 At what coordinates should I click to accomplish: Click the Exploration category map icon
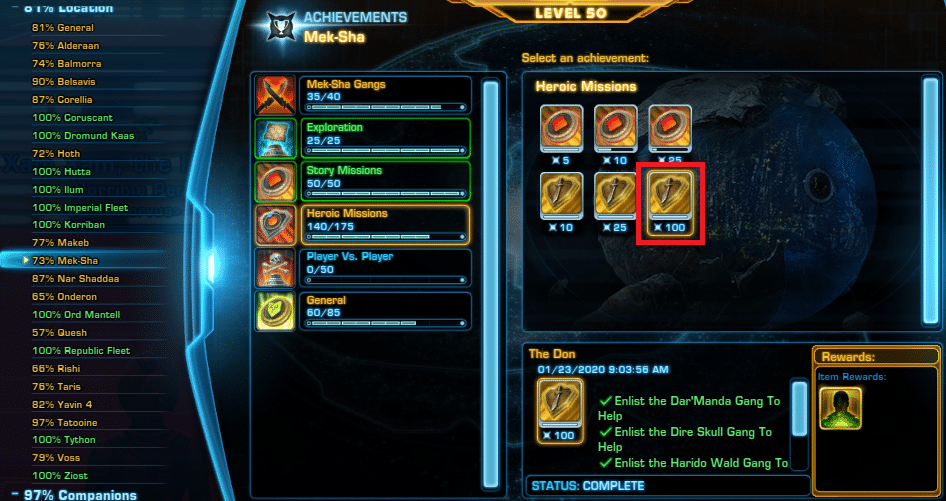(x=275, y=138)
